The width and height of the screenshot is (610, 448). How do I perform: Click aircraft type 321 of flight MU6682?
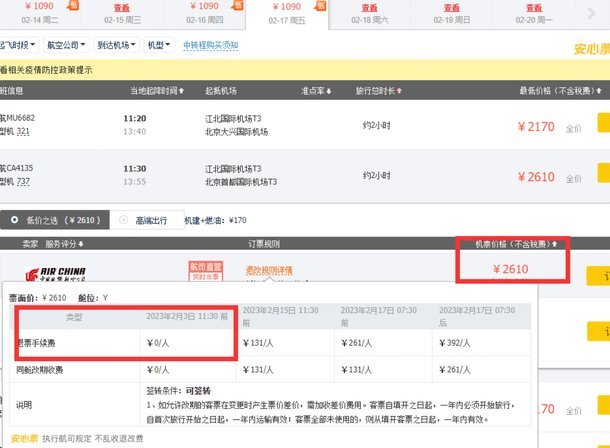click(x=23, y=131)
